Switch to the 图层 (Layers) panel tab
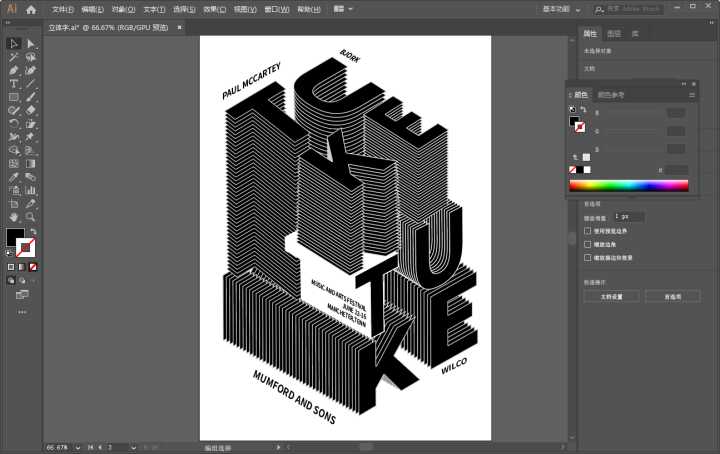Image resolution: width=720 pixels, height=454 pixels. tap(614, 34)
